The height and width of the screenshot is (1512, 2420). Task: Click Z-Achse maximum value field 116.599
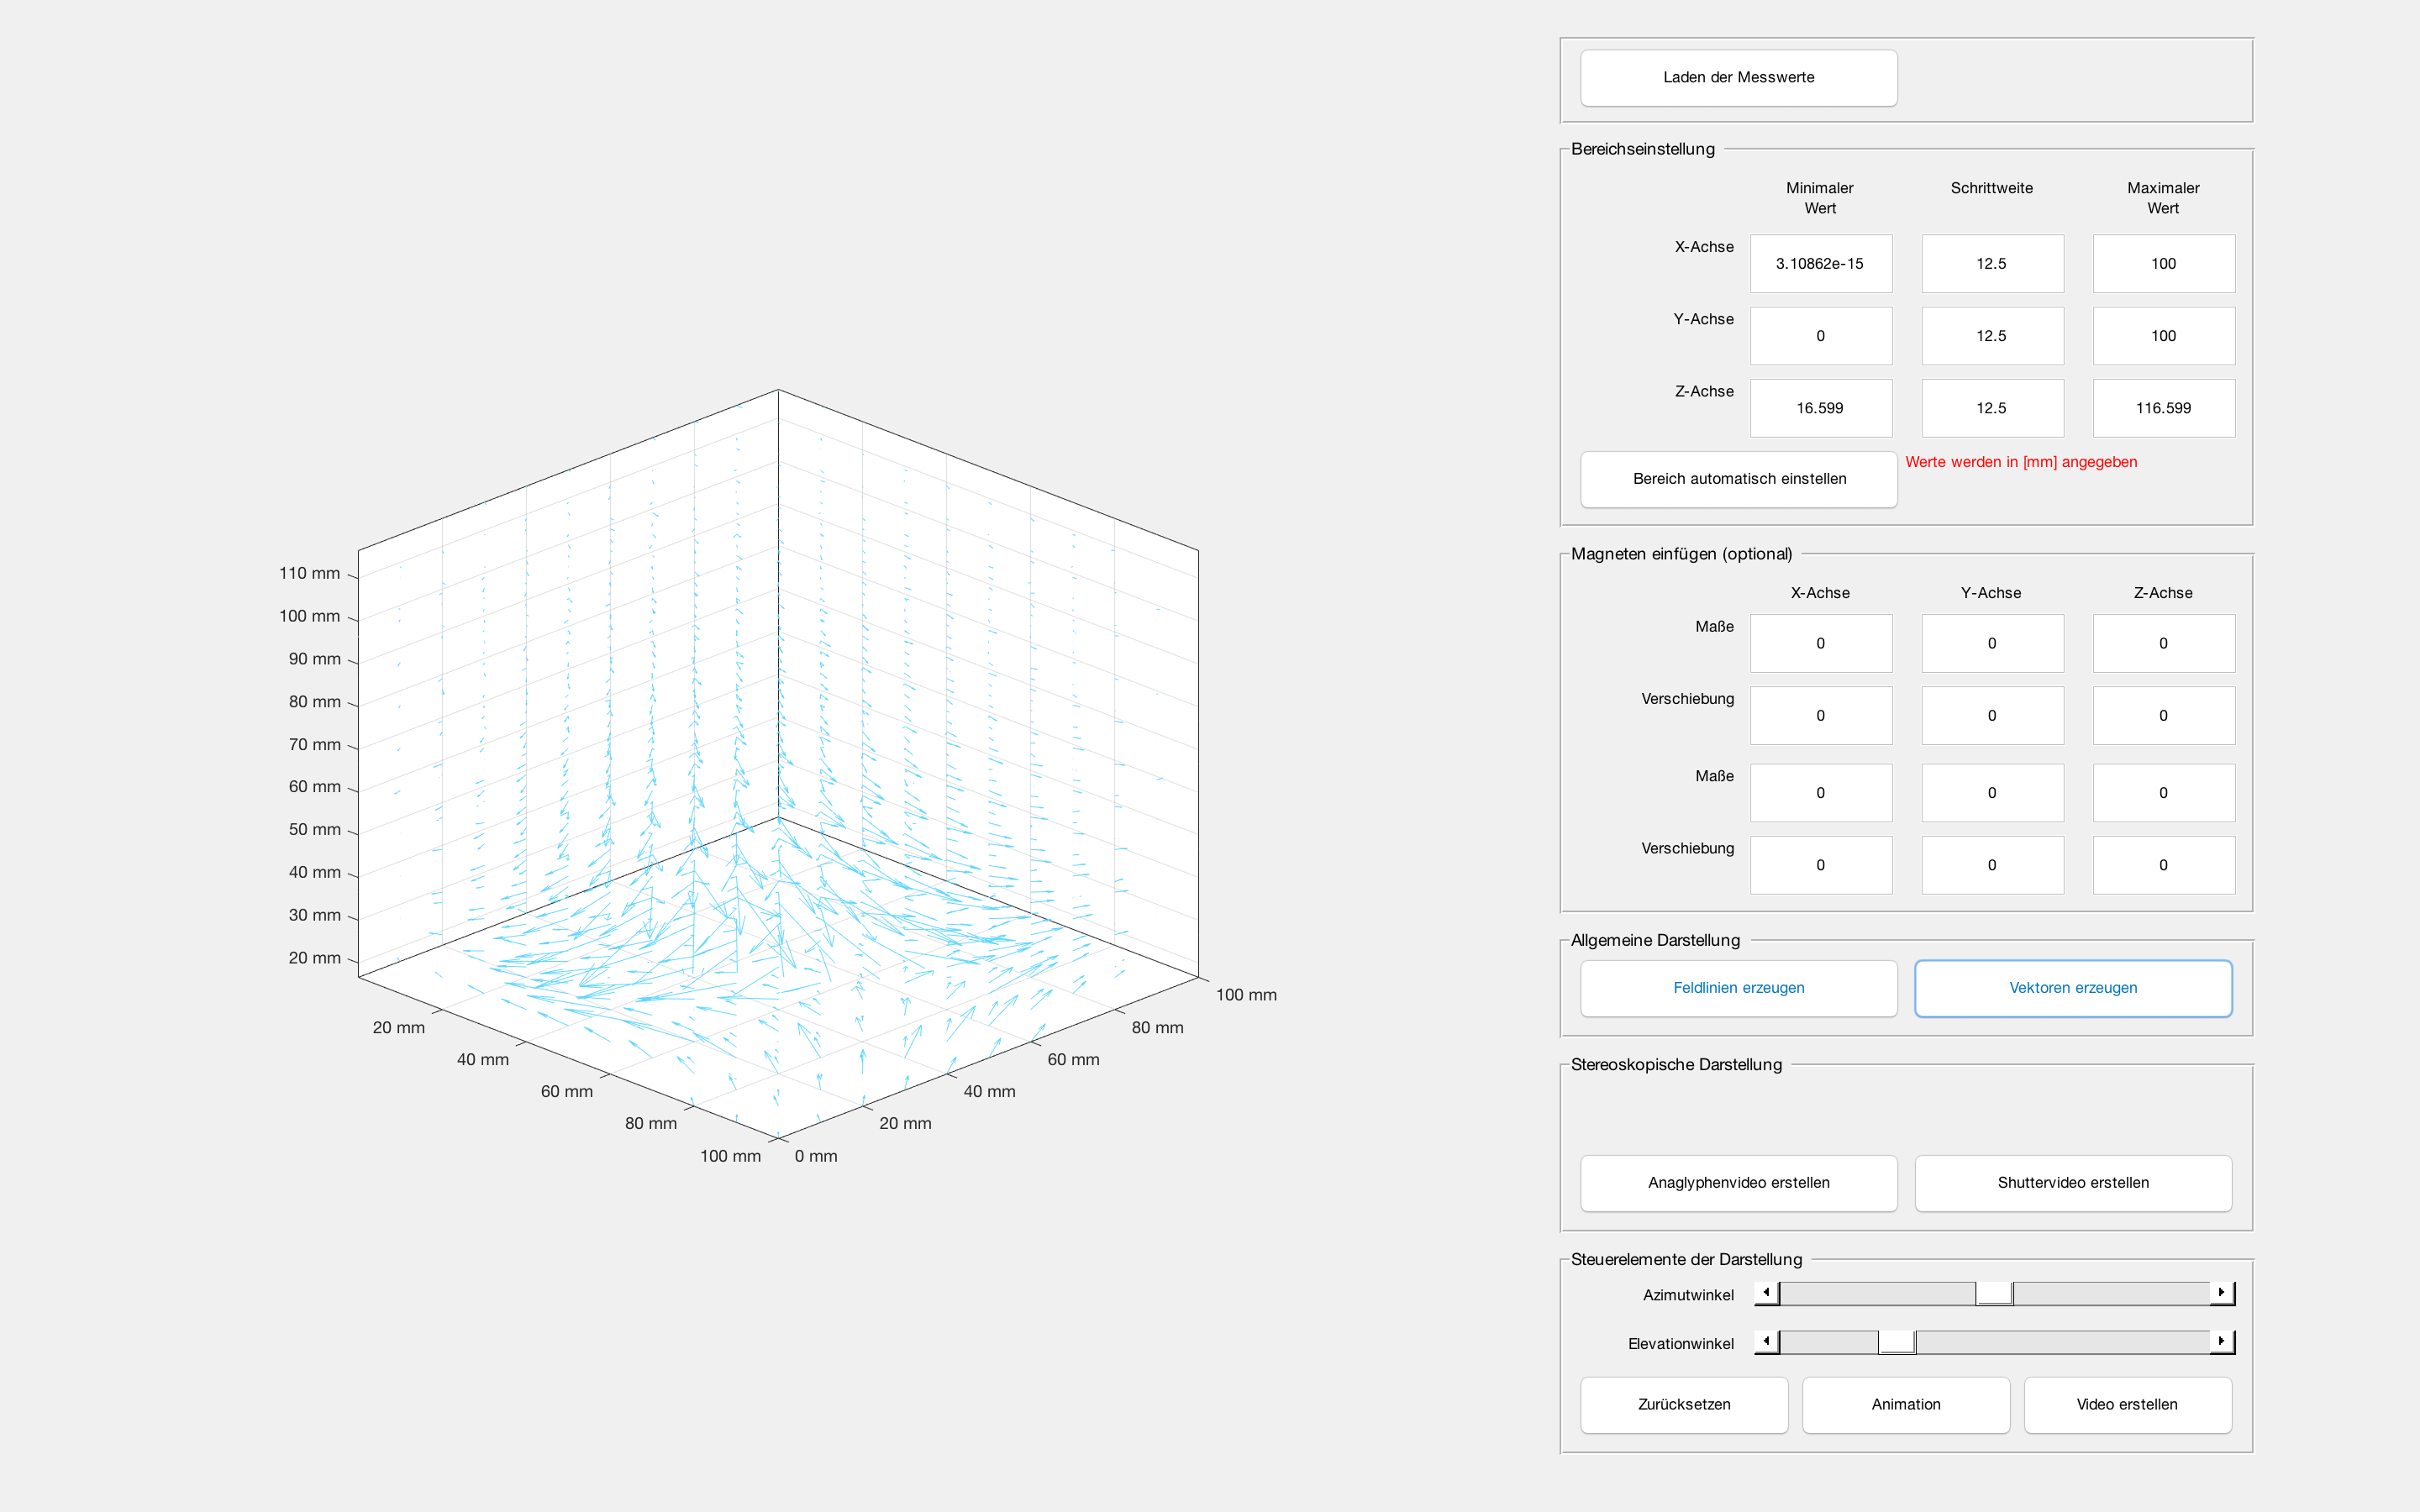coord(2163,408)
